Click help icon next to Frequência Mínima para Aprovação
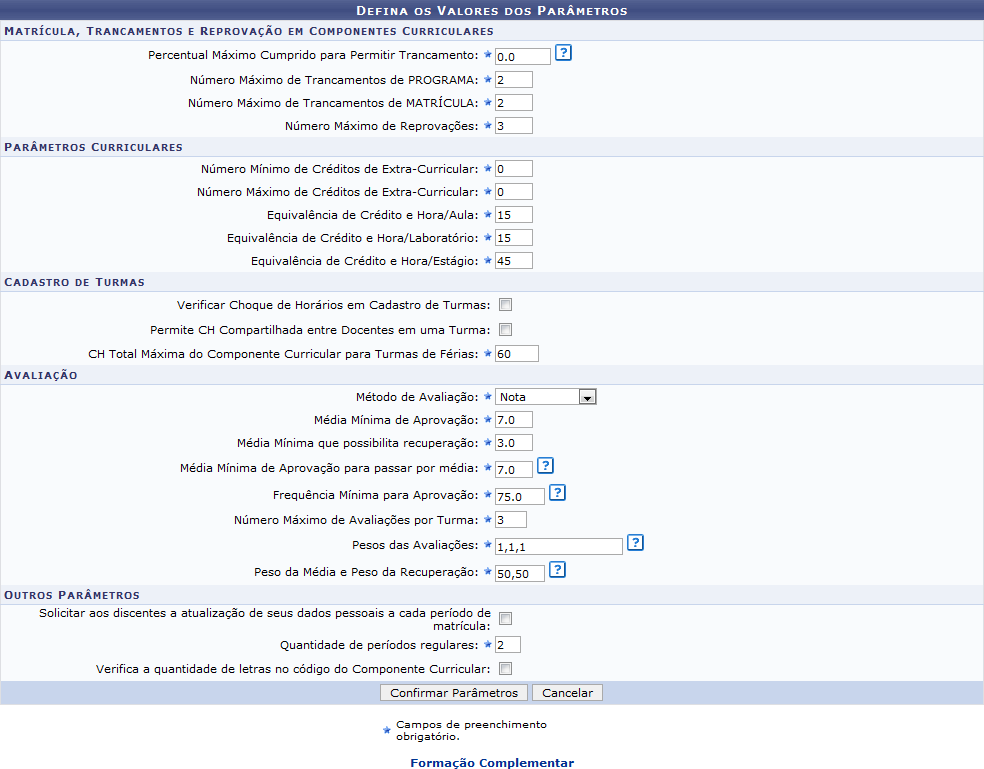The image size is (984, 769). click(557, 492)
